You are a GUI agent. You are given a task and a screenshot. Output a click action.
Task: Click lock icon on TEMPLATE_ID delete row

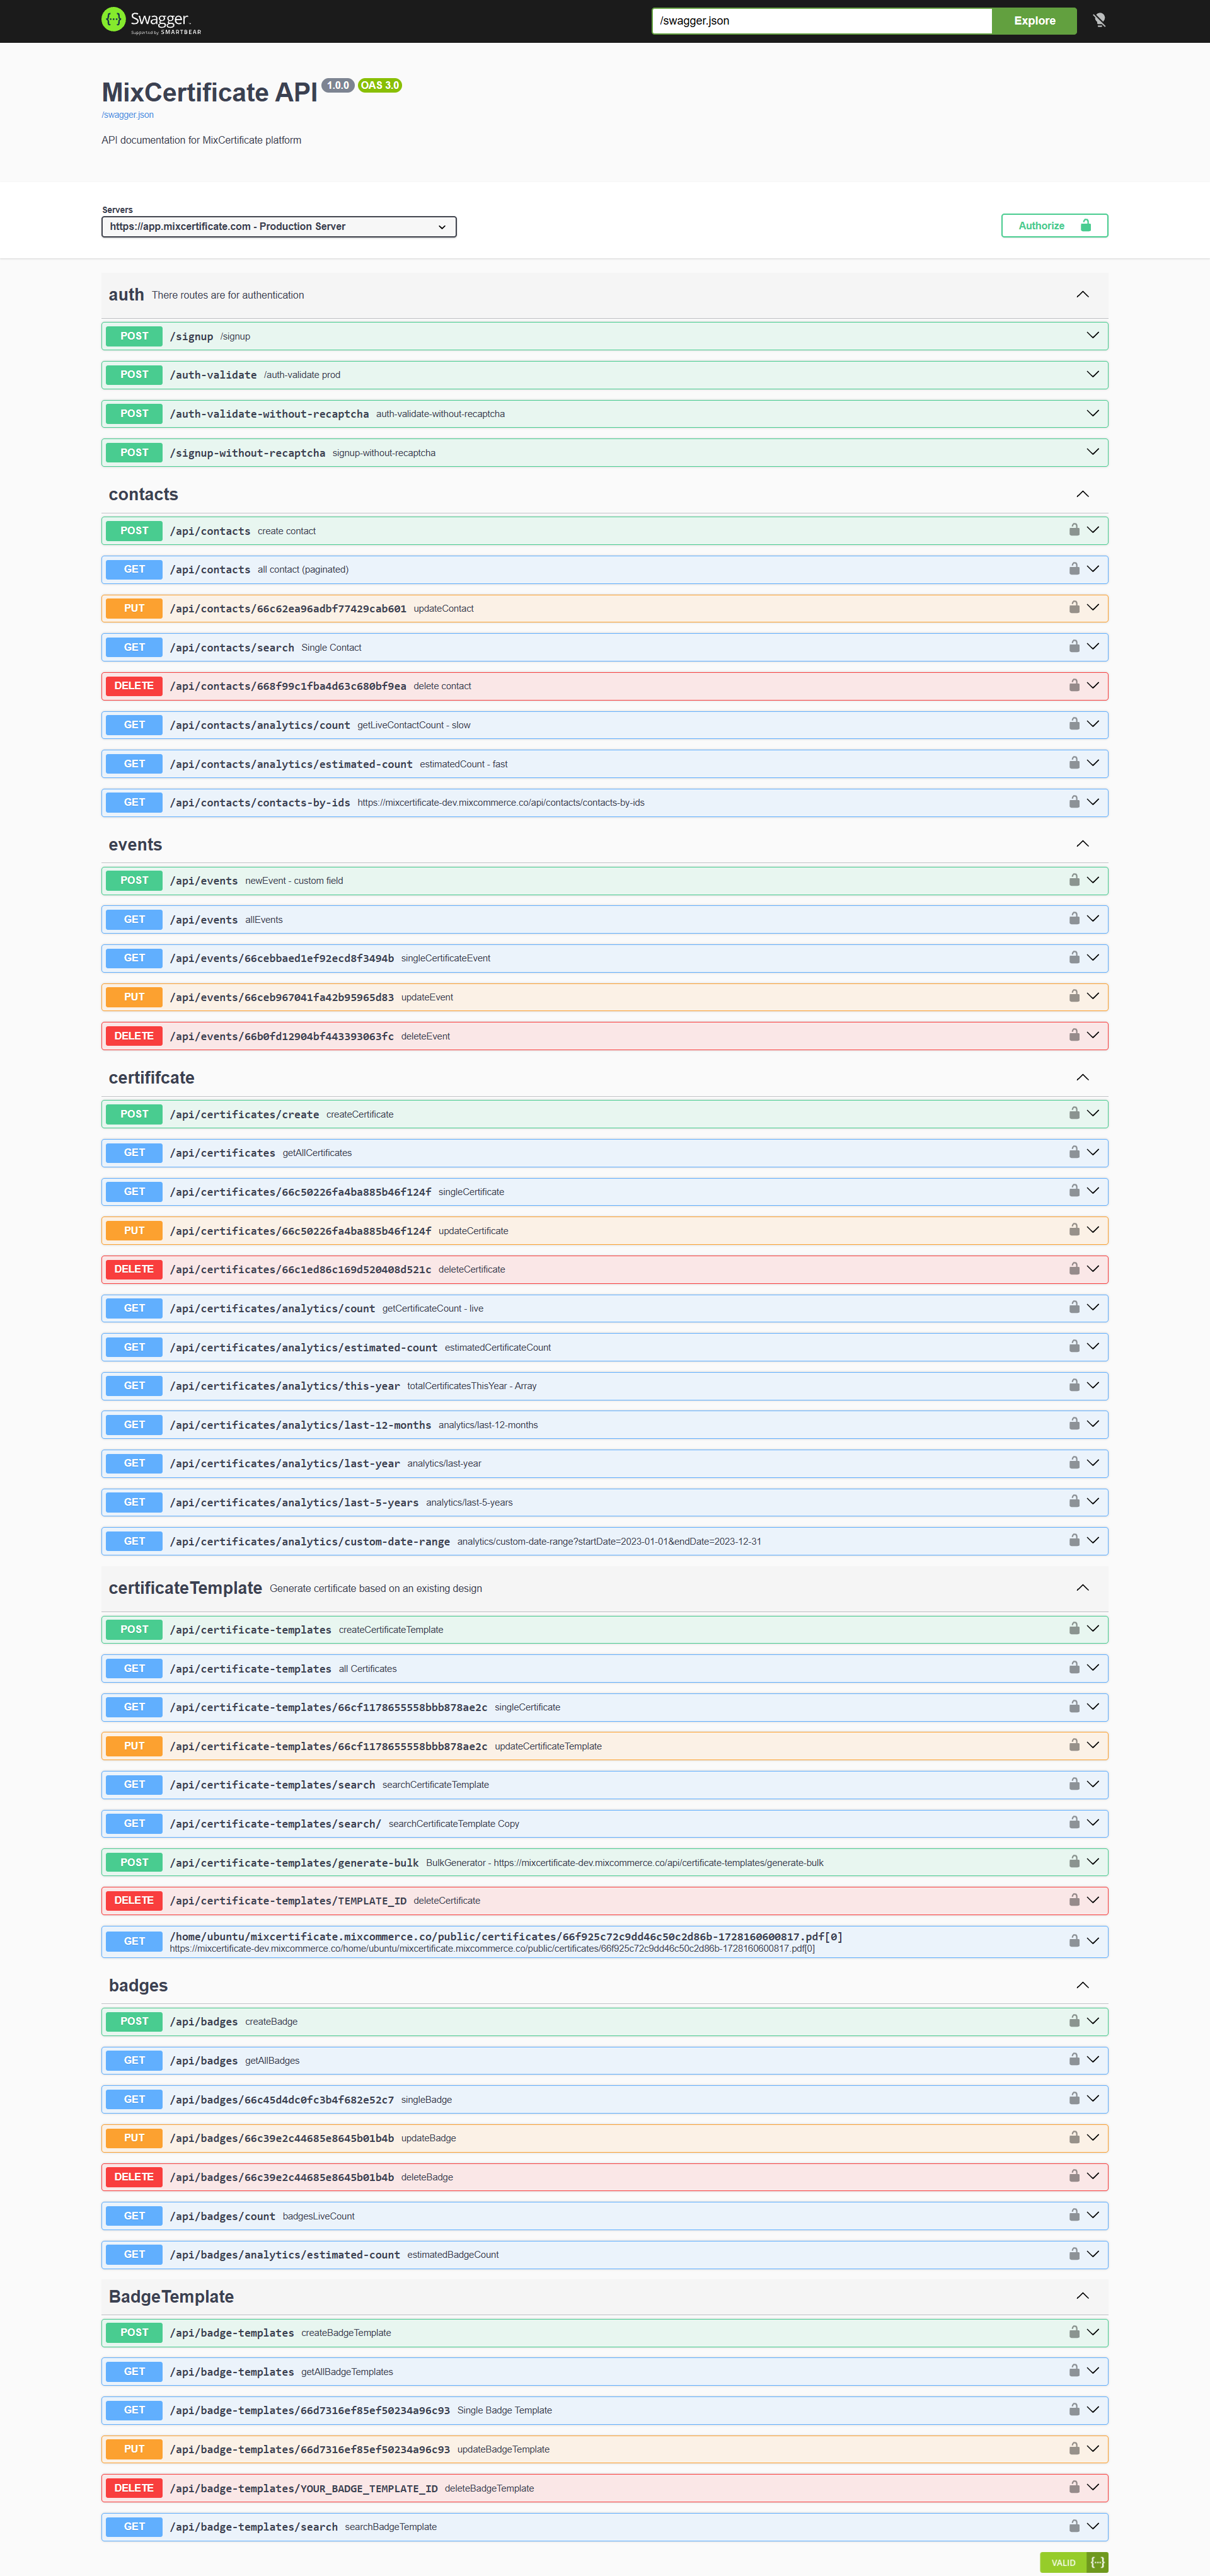tap(1074, 1900)
